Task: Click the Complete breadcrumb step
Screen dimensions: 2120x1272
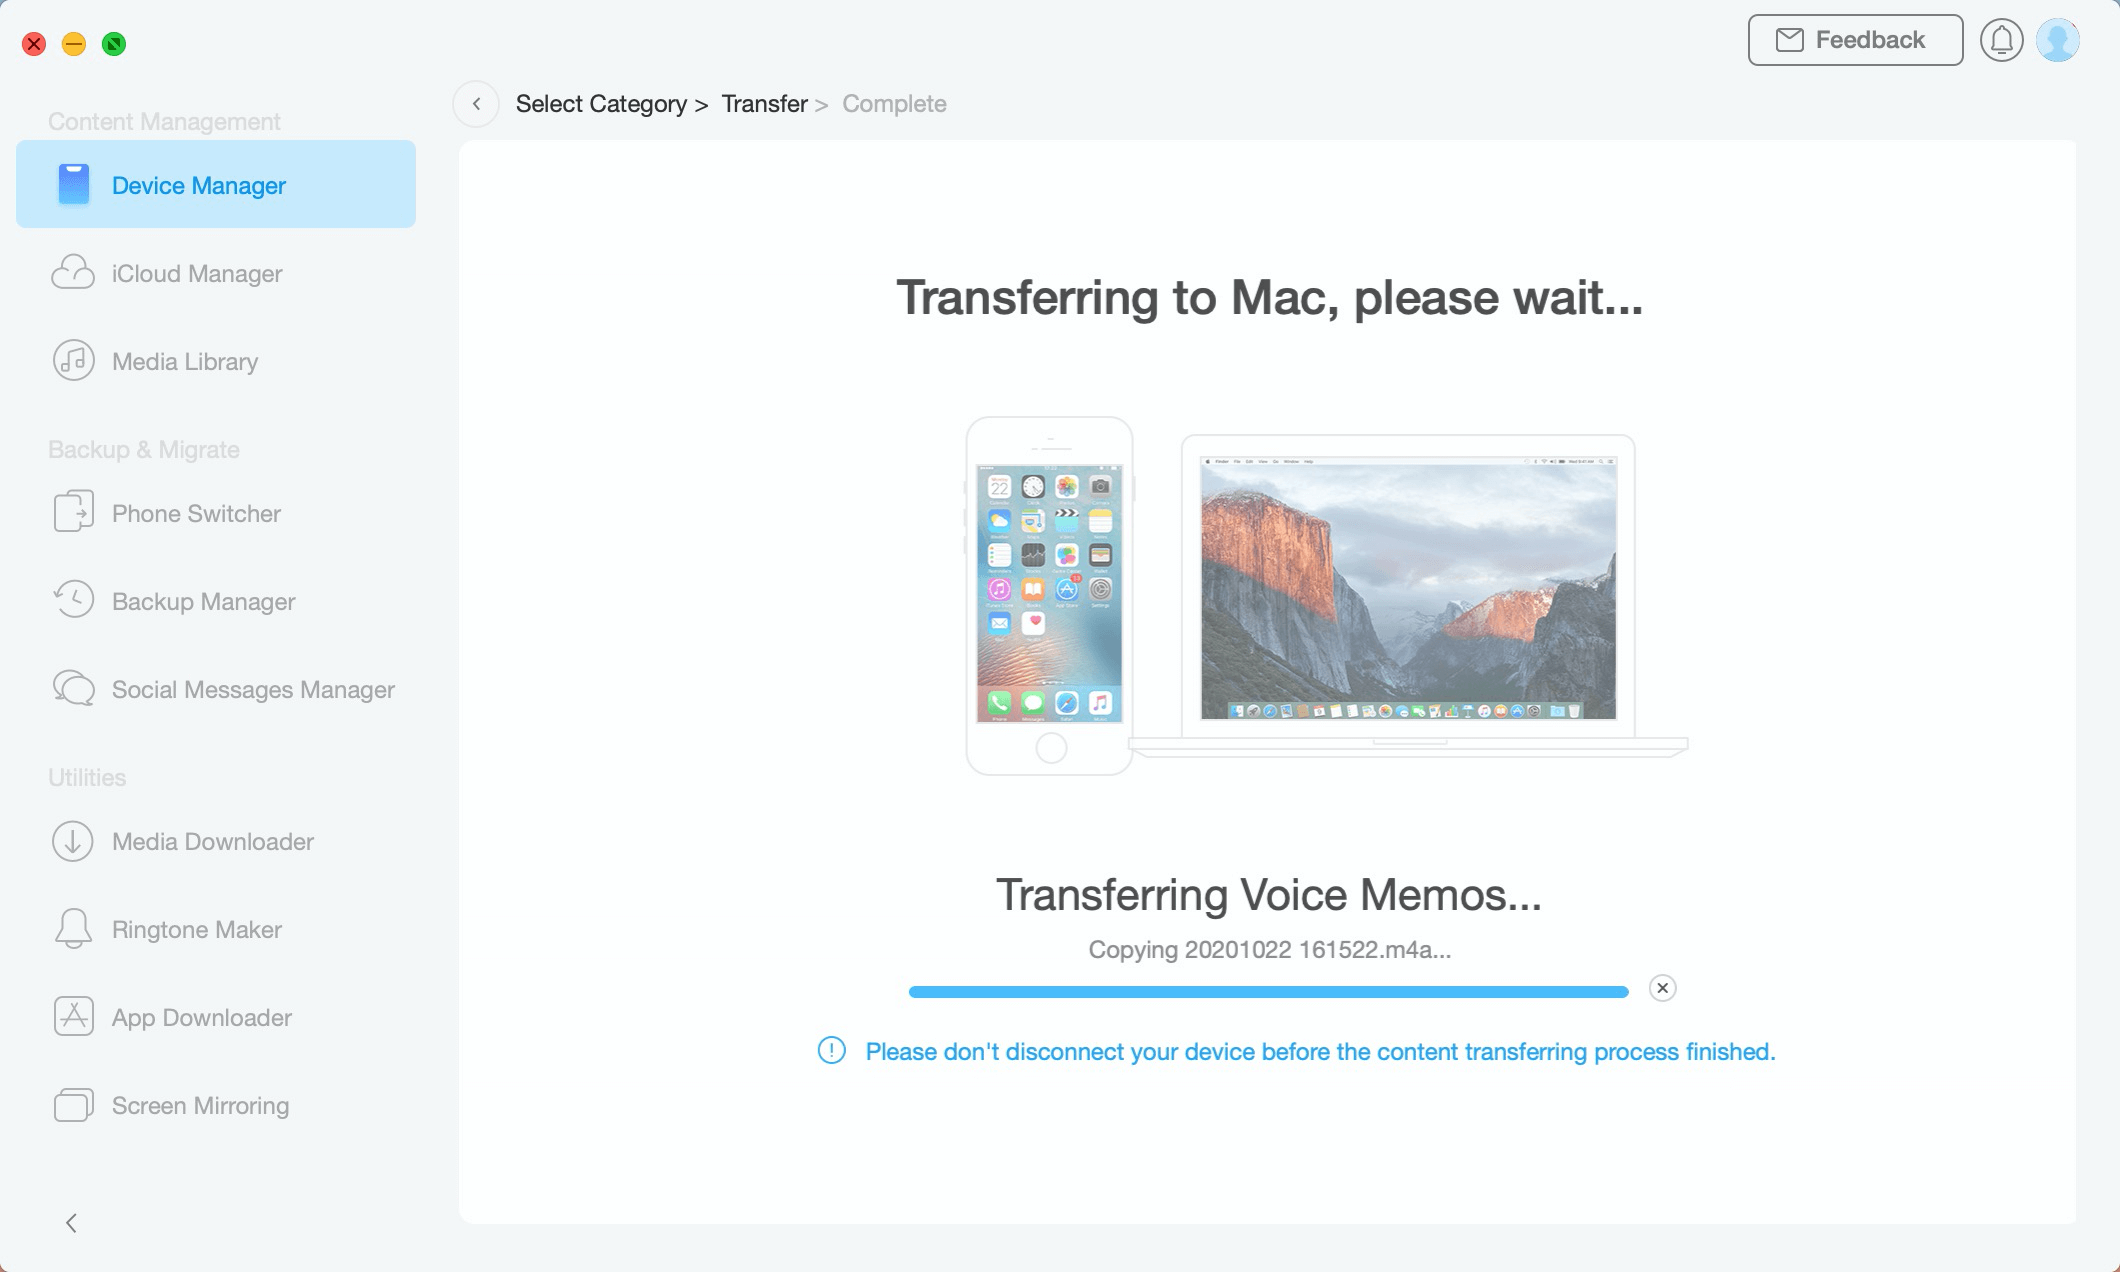Action: point(896,103)
